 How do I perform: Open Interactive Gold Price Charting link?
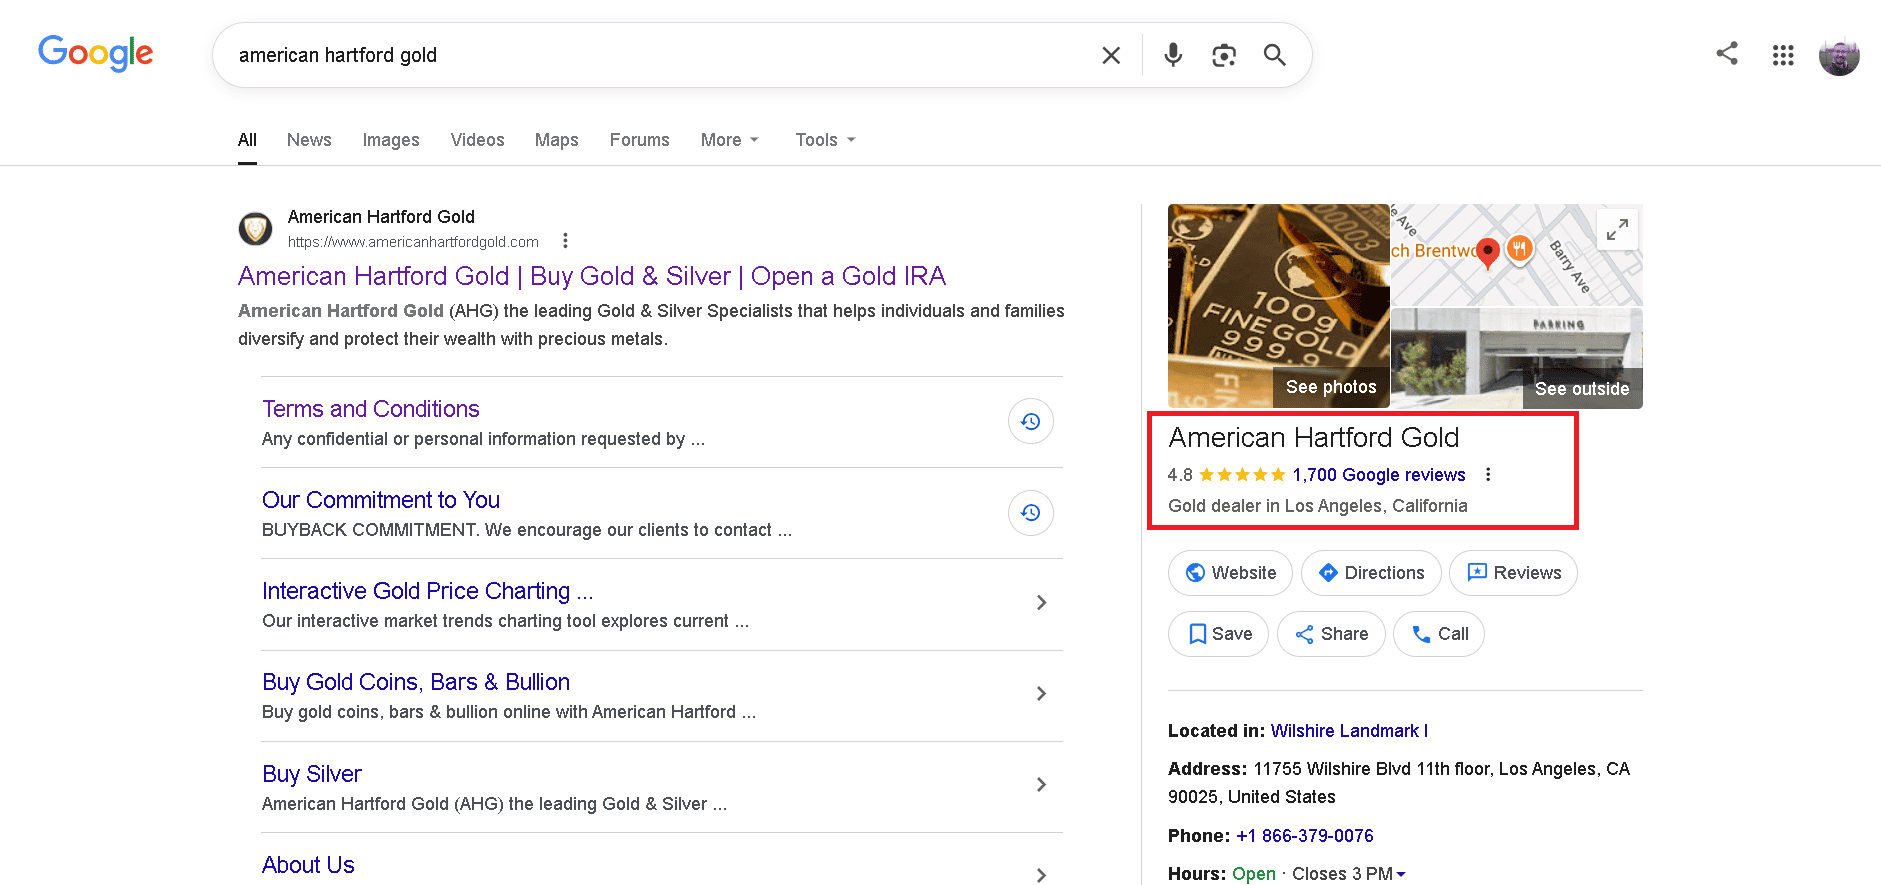click(x=428, y=591)
